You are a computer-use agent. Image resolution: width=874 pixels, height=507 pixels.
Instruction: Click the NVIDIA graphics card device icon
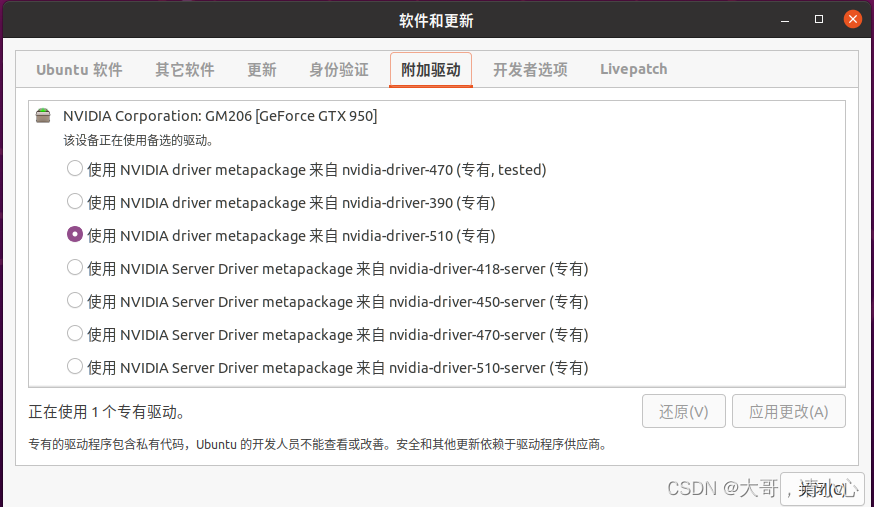pyautogui.click(x=43, y=116)
